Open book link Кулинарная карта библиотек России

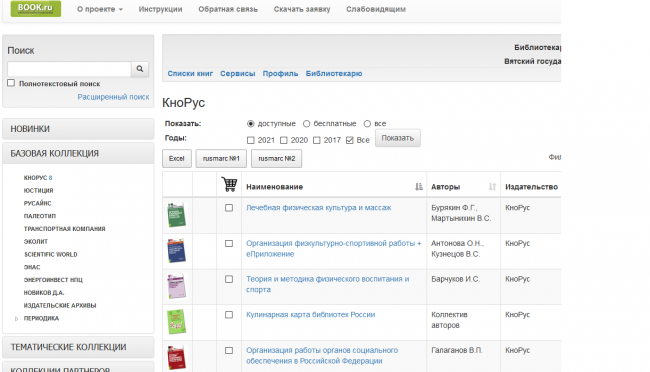(x=310, y=315)
